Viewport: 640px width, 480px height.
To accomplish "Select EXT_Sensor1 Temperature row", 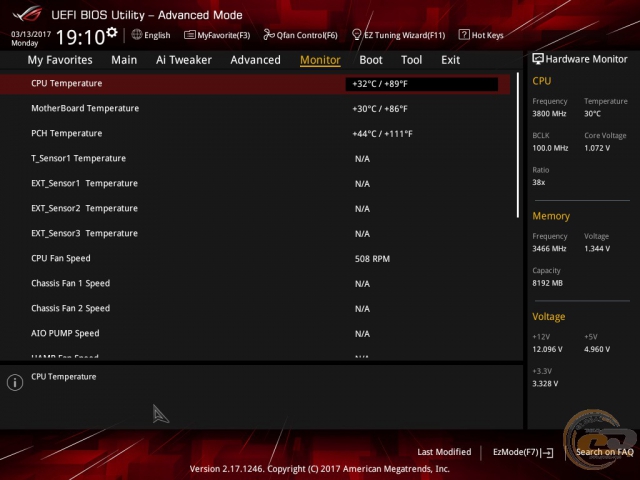I will point(255,183).
